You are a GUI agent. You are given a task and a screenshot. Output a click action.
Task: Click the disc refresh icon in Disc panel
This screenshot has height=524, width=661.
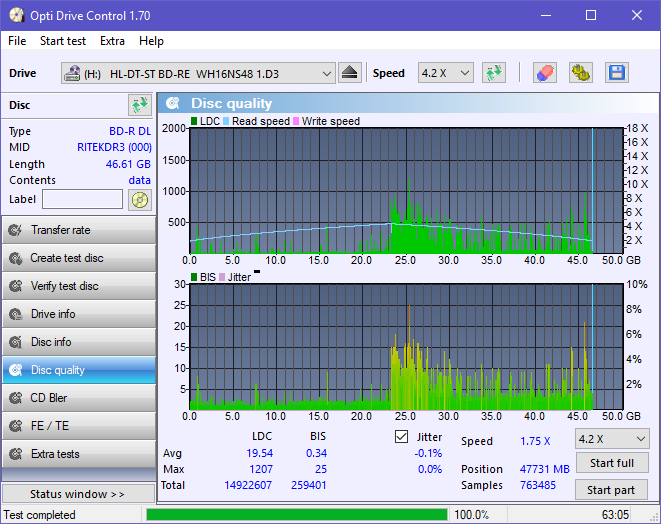click(x=139, y=105)
